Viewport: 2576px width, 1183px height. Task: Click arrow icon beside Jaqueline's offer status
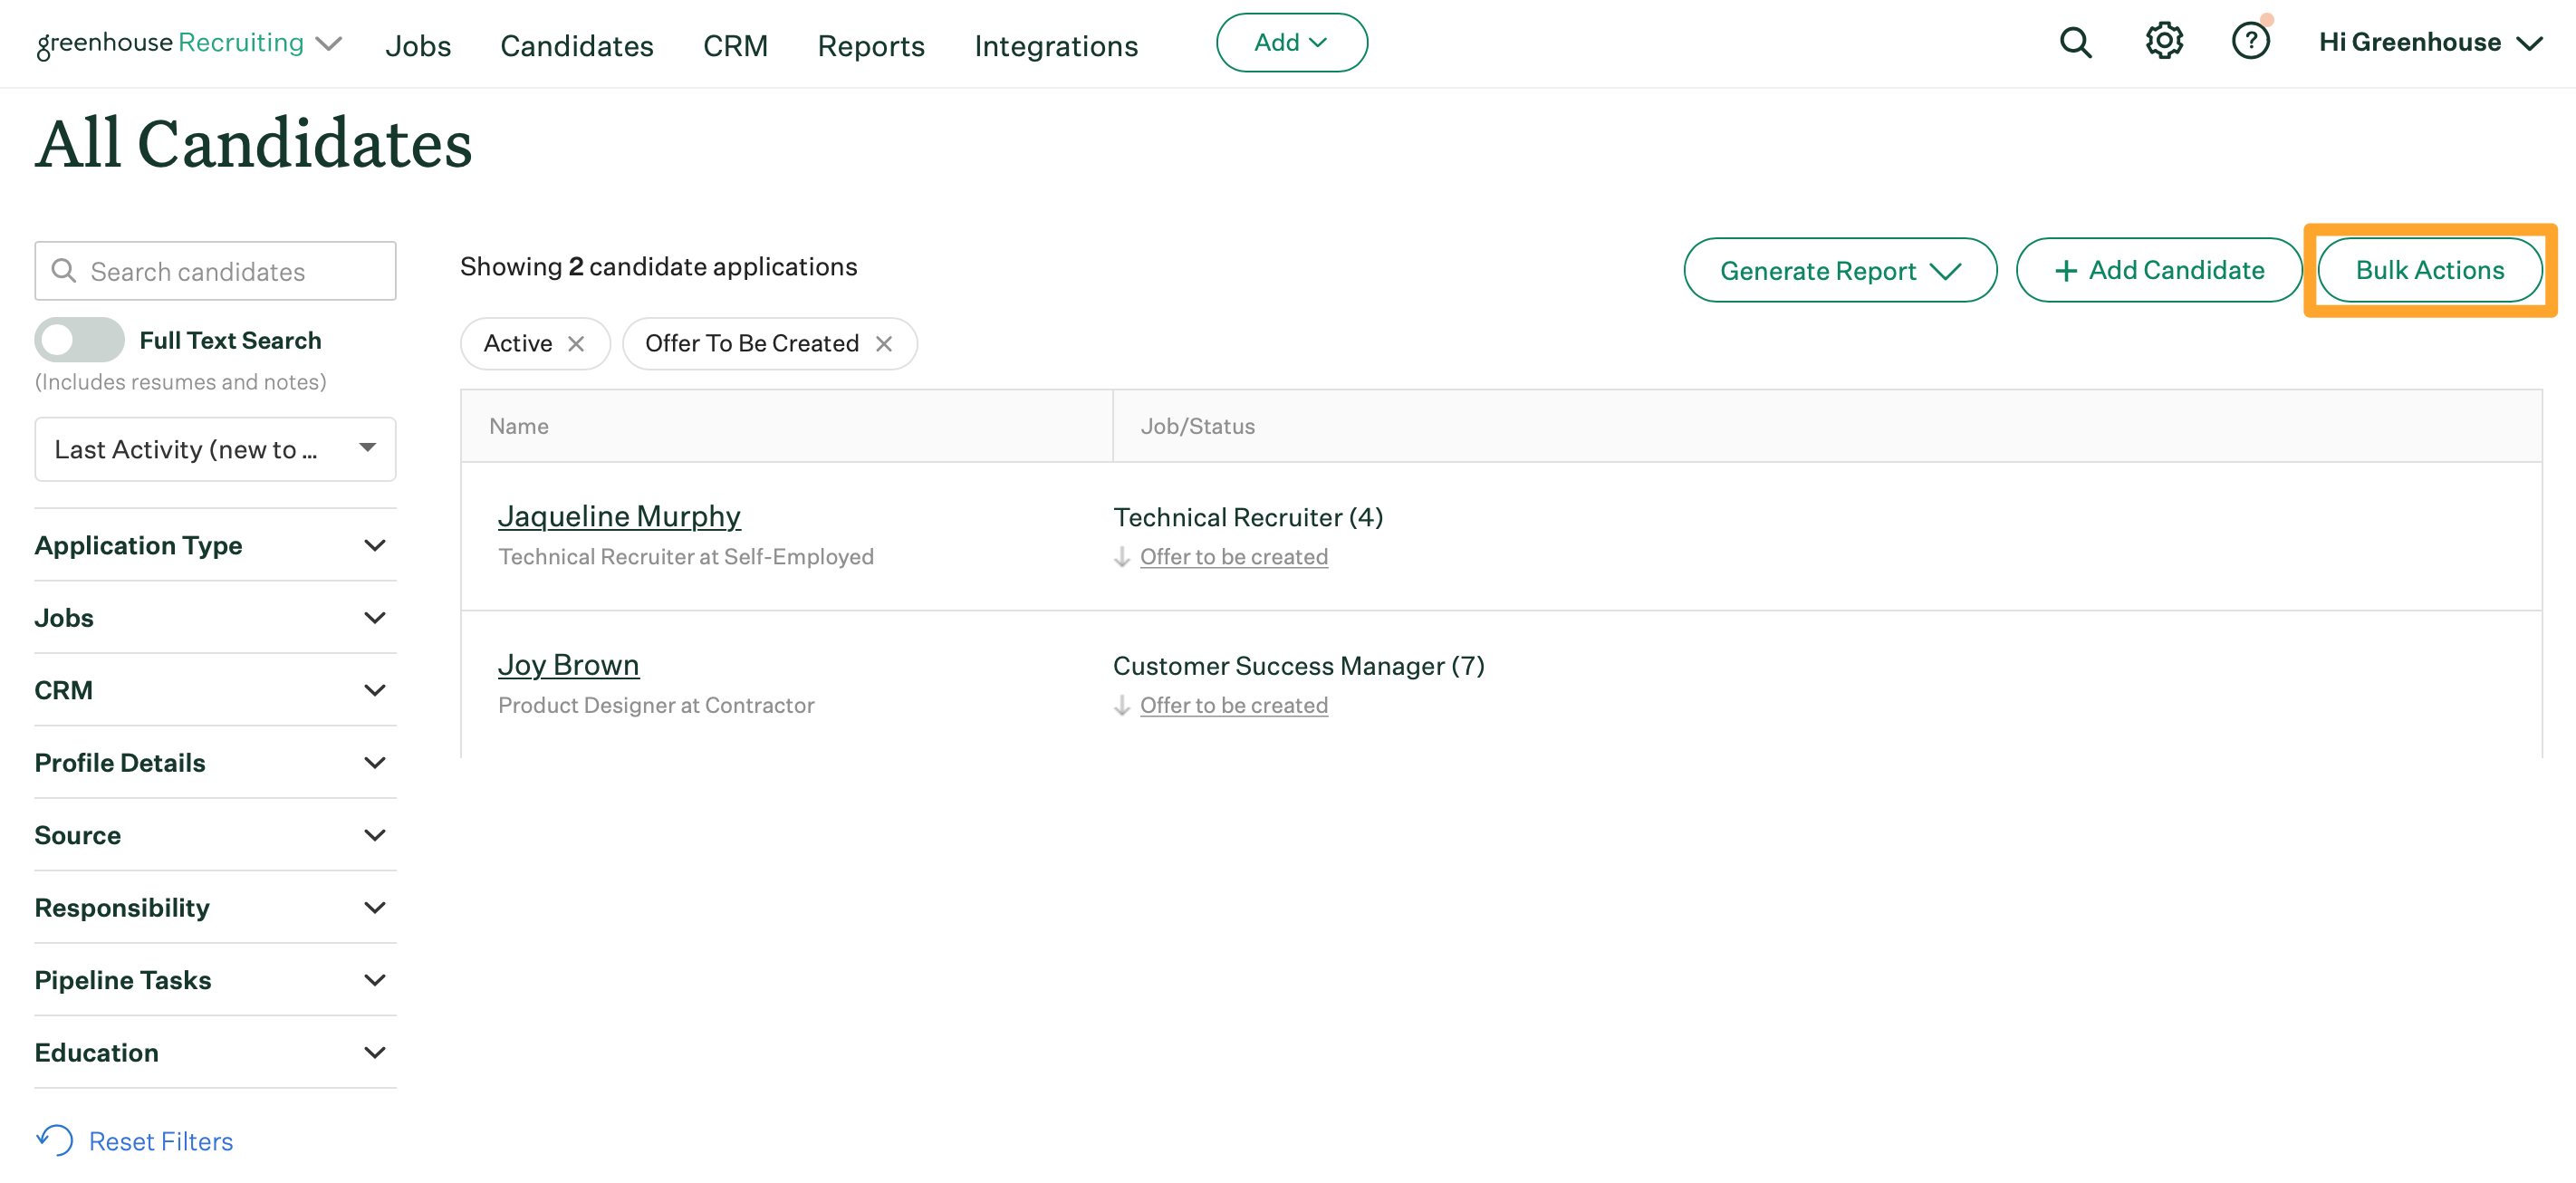click(1122, 557)
